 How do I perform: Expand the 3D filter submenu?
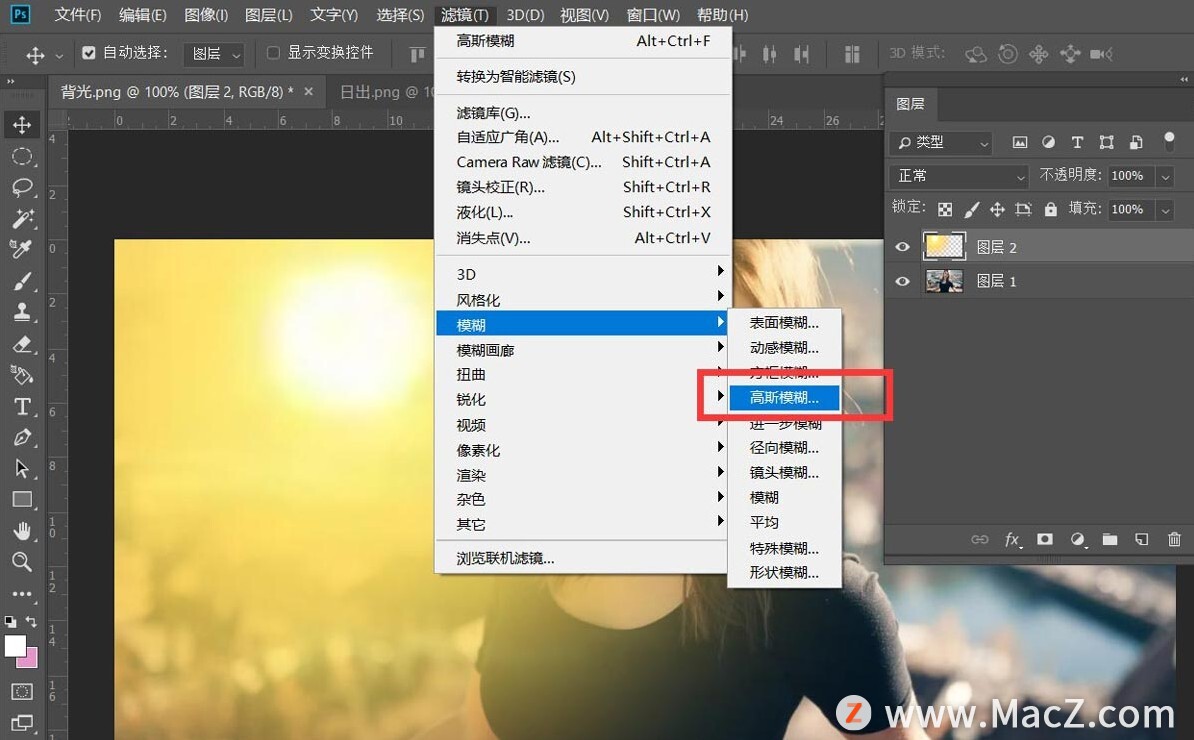pyautogui.click(x=583, y=274)
